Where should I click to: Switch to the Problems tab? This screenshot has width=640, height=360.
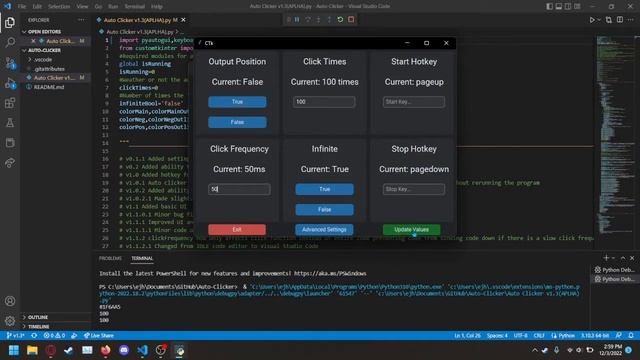click(110, 258)
